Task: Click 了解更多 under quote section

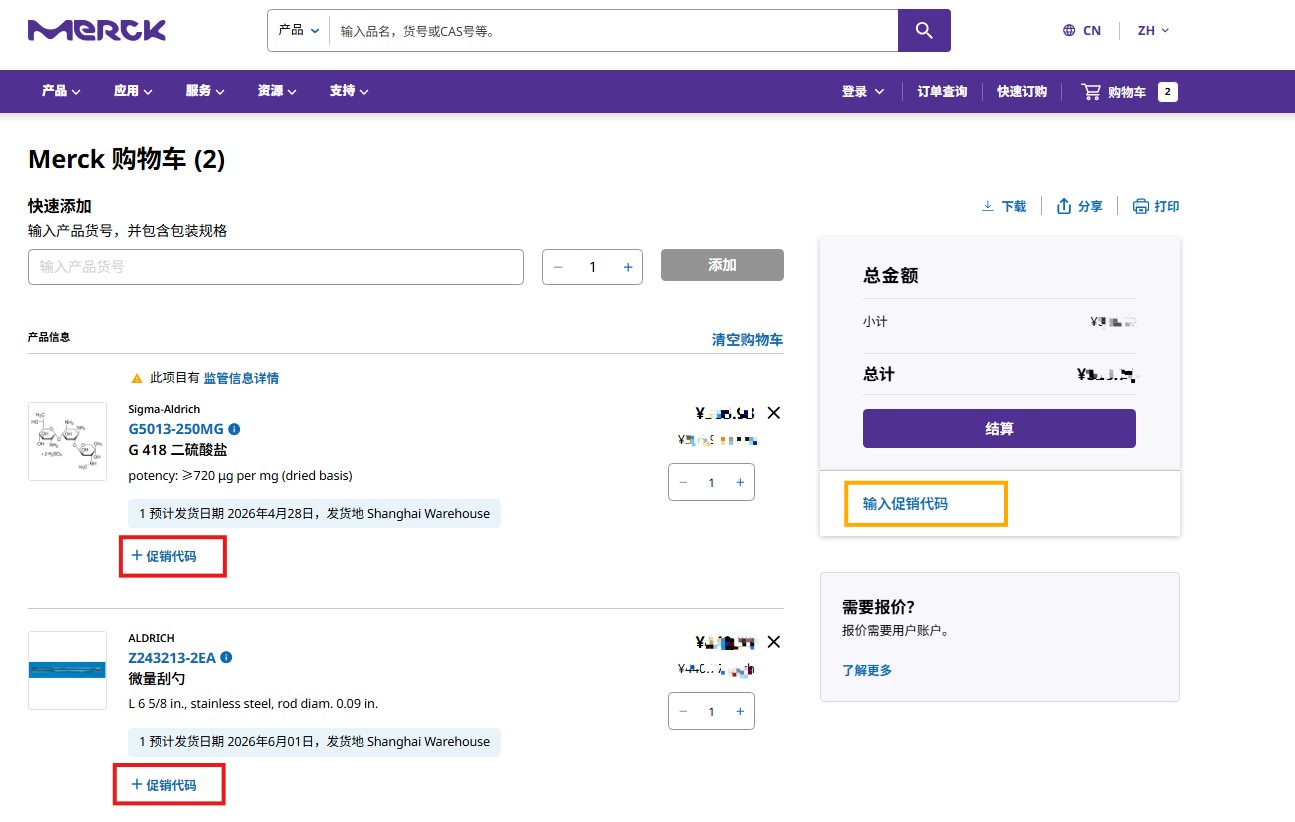Action: click(x=867, y=670)
